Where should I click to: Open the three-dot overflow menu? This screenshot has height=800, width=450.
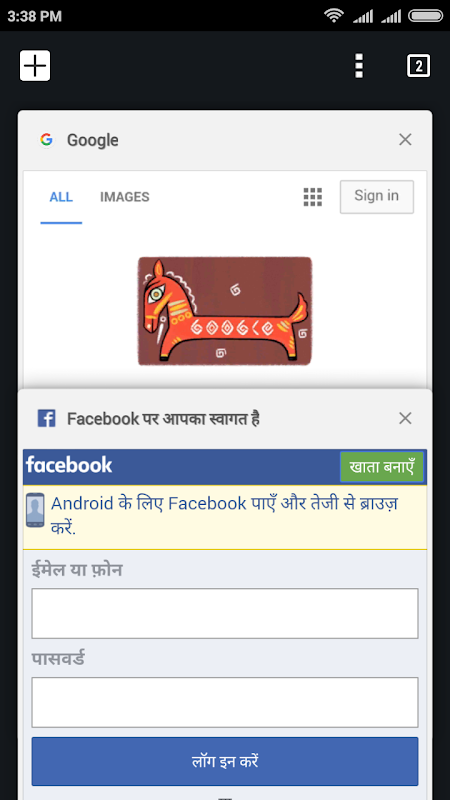[359, 65]
